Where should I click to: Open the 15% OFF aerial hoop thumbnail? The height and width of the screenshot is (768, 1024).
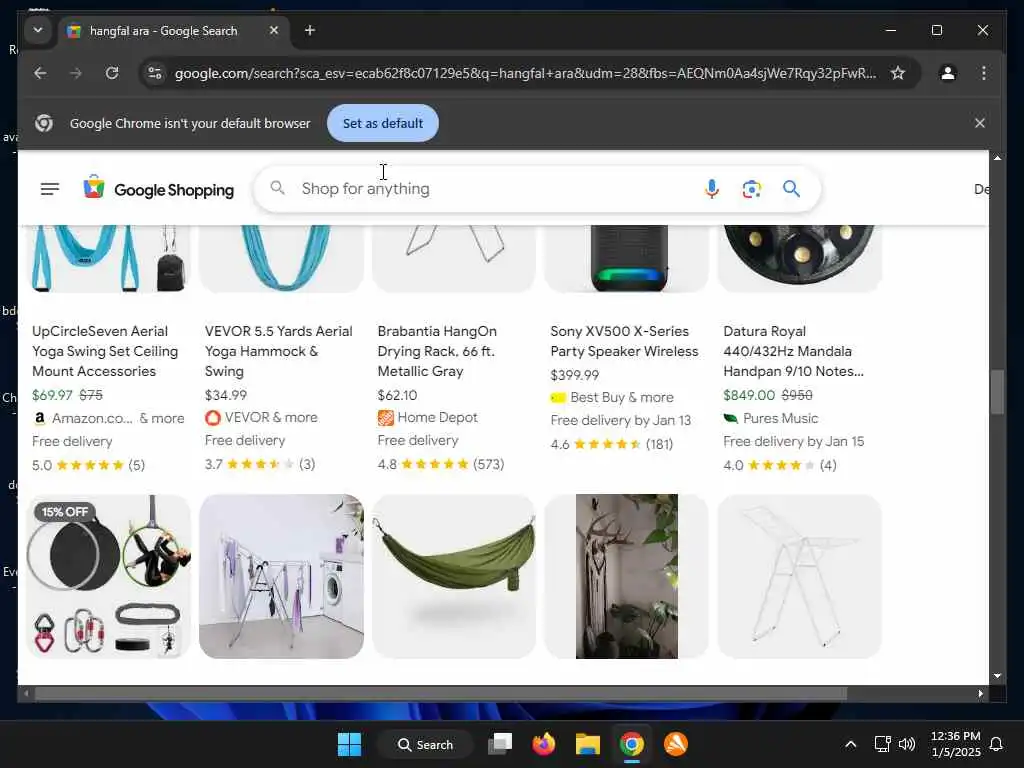tap(108, 576)
